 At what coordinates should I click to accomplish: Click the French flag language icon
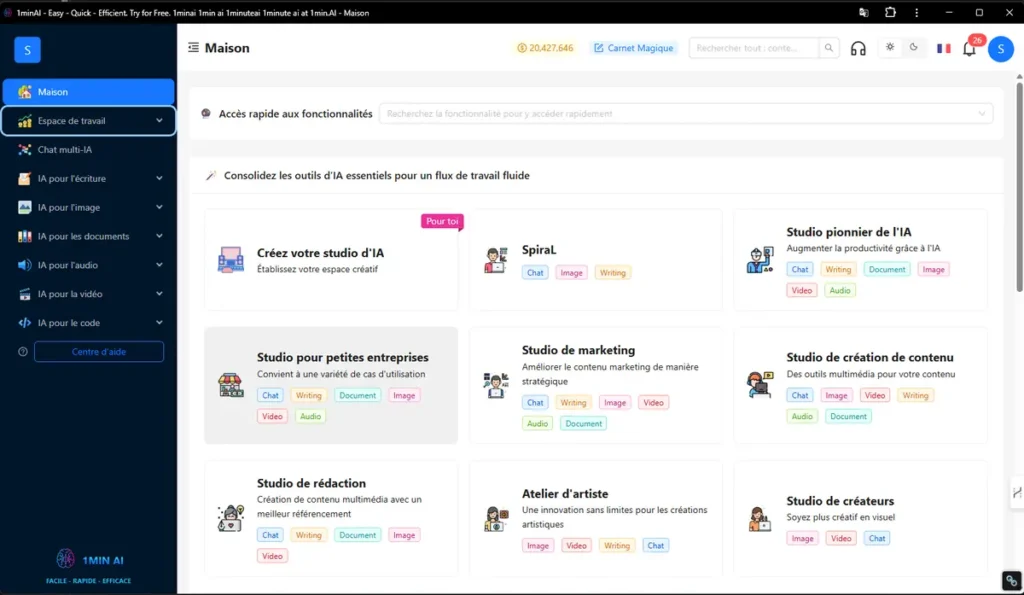[943, 48]
